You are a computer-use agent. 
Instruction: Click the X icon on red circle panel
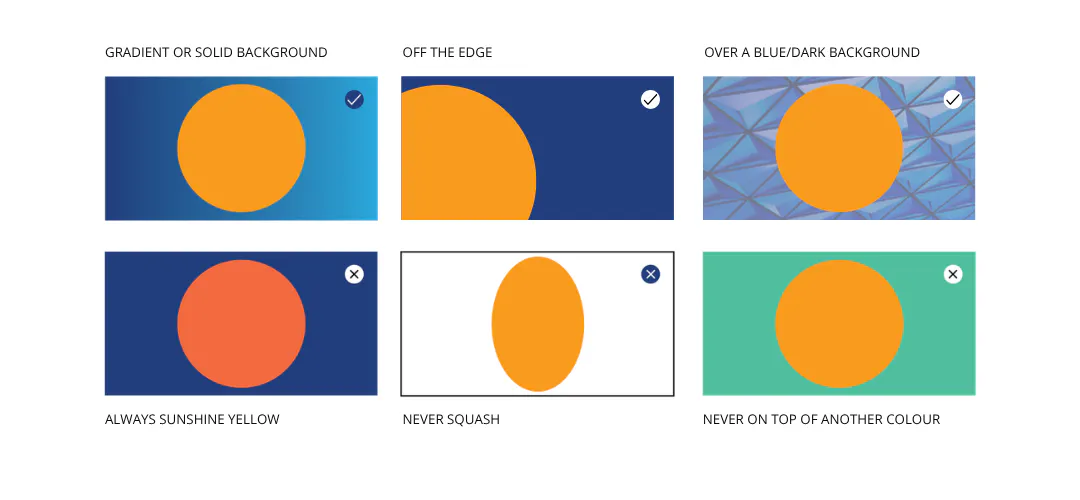point(354,275)
